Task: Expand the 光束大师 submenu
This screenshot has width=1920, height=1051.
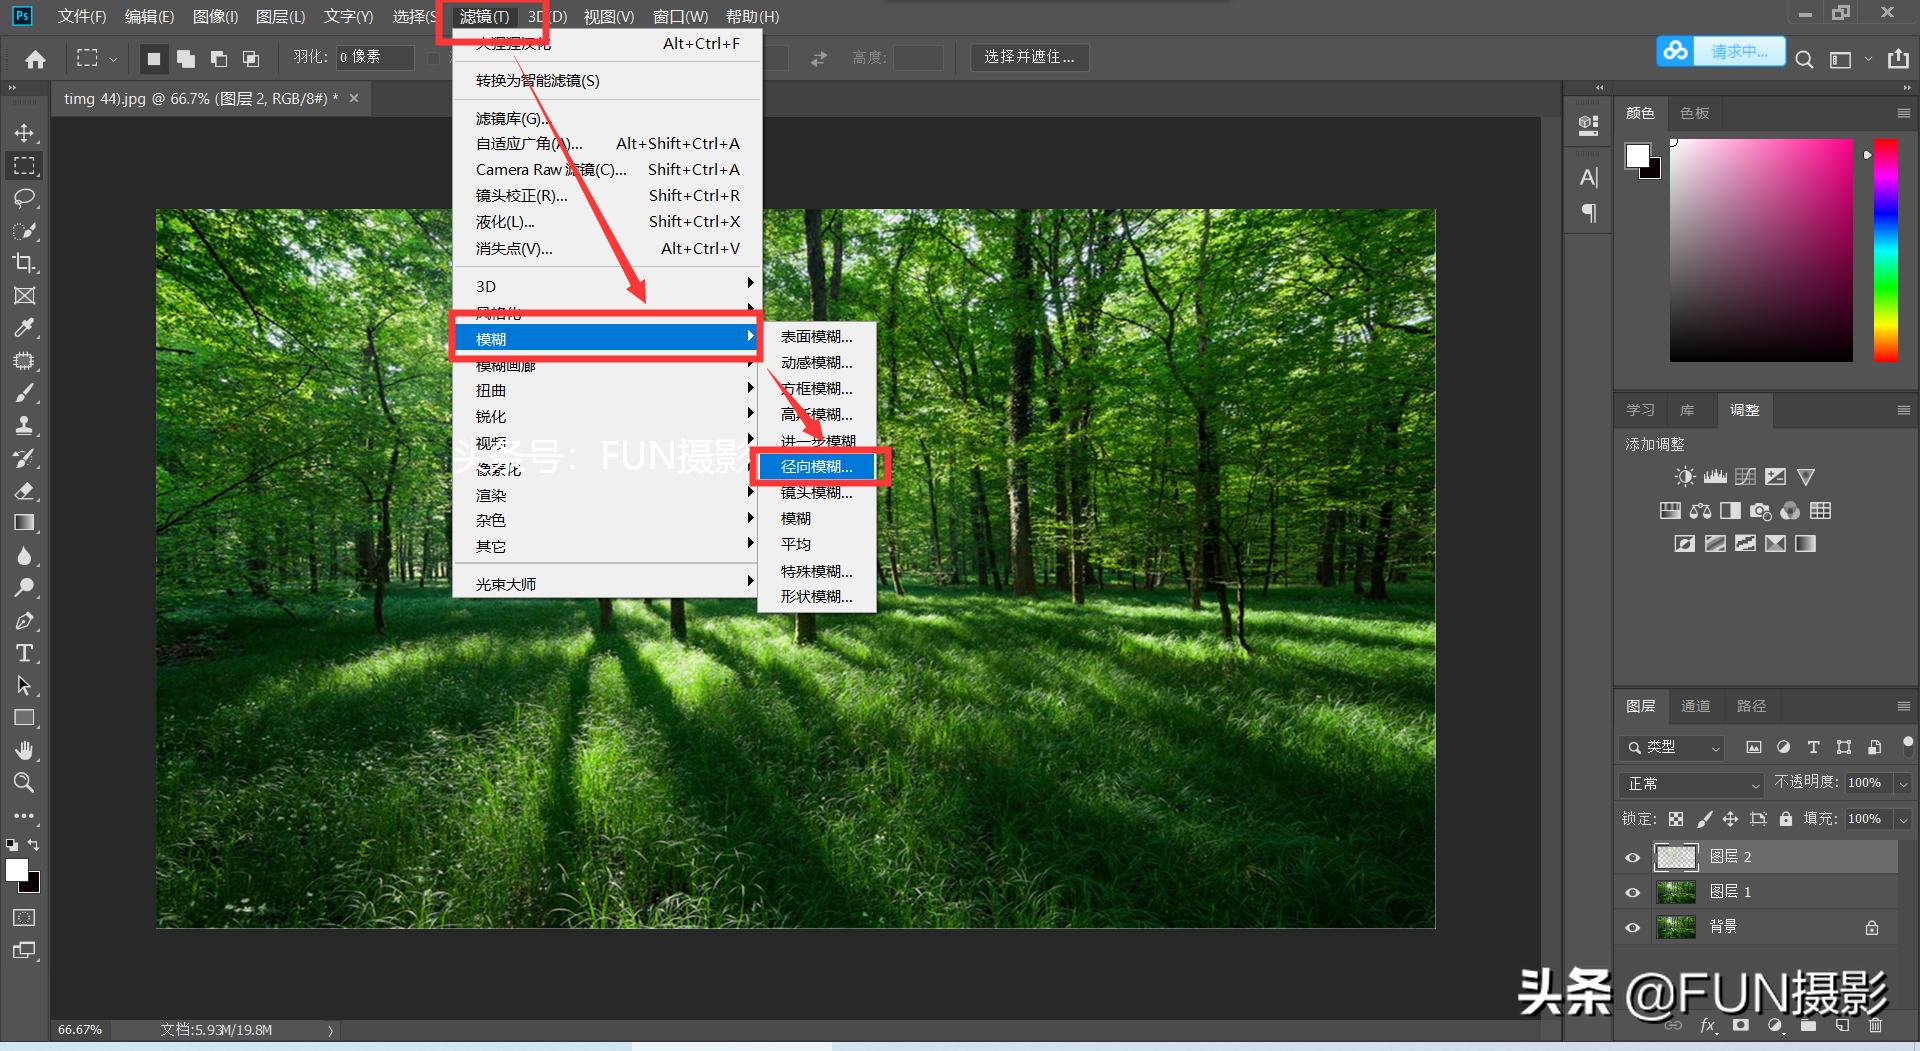Action: tap(606, 584)
